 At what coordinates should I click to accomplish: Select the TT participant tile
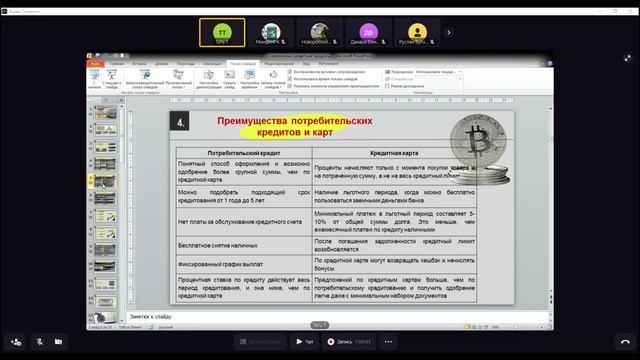(222, 33)
